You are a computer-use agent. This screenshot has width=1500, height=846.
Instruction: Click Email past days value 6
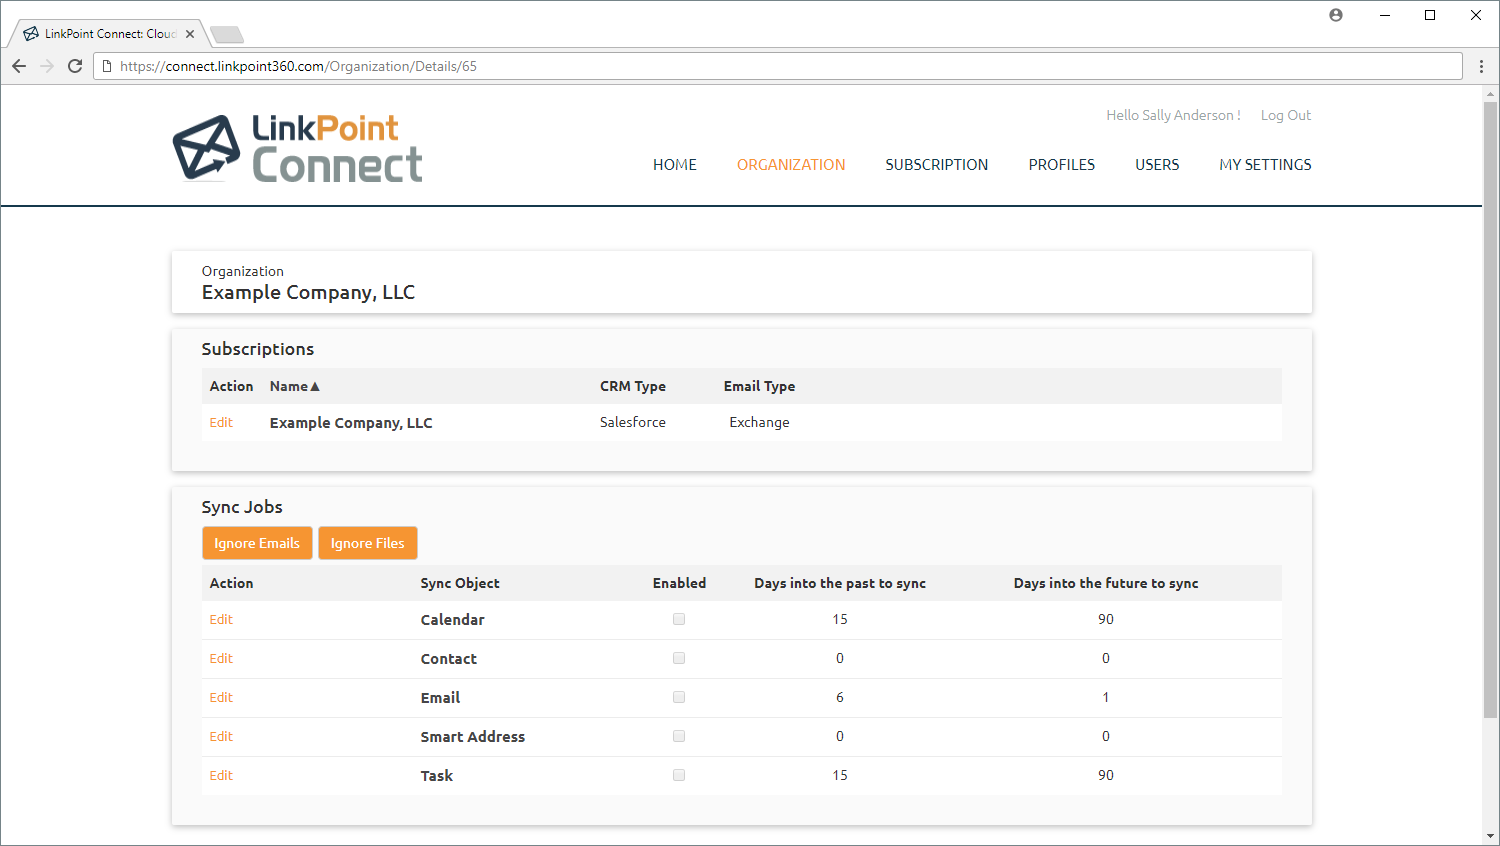point(840,697)
